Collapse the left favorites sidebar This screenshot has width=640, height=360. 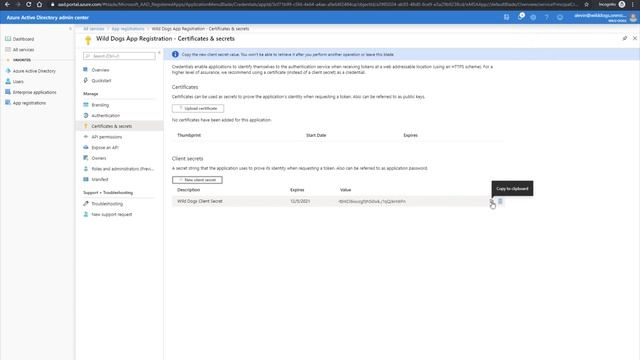tap(70, 29)
